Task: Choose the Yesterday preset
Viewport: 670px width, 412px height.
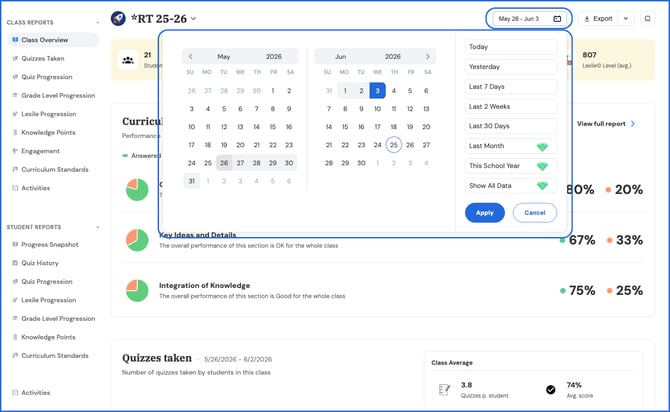Action: [x=511, y=67]
